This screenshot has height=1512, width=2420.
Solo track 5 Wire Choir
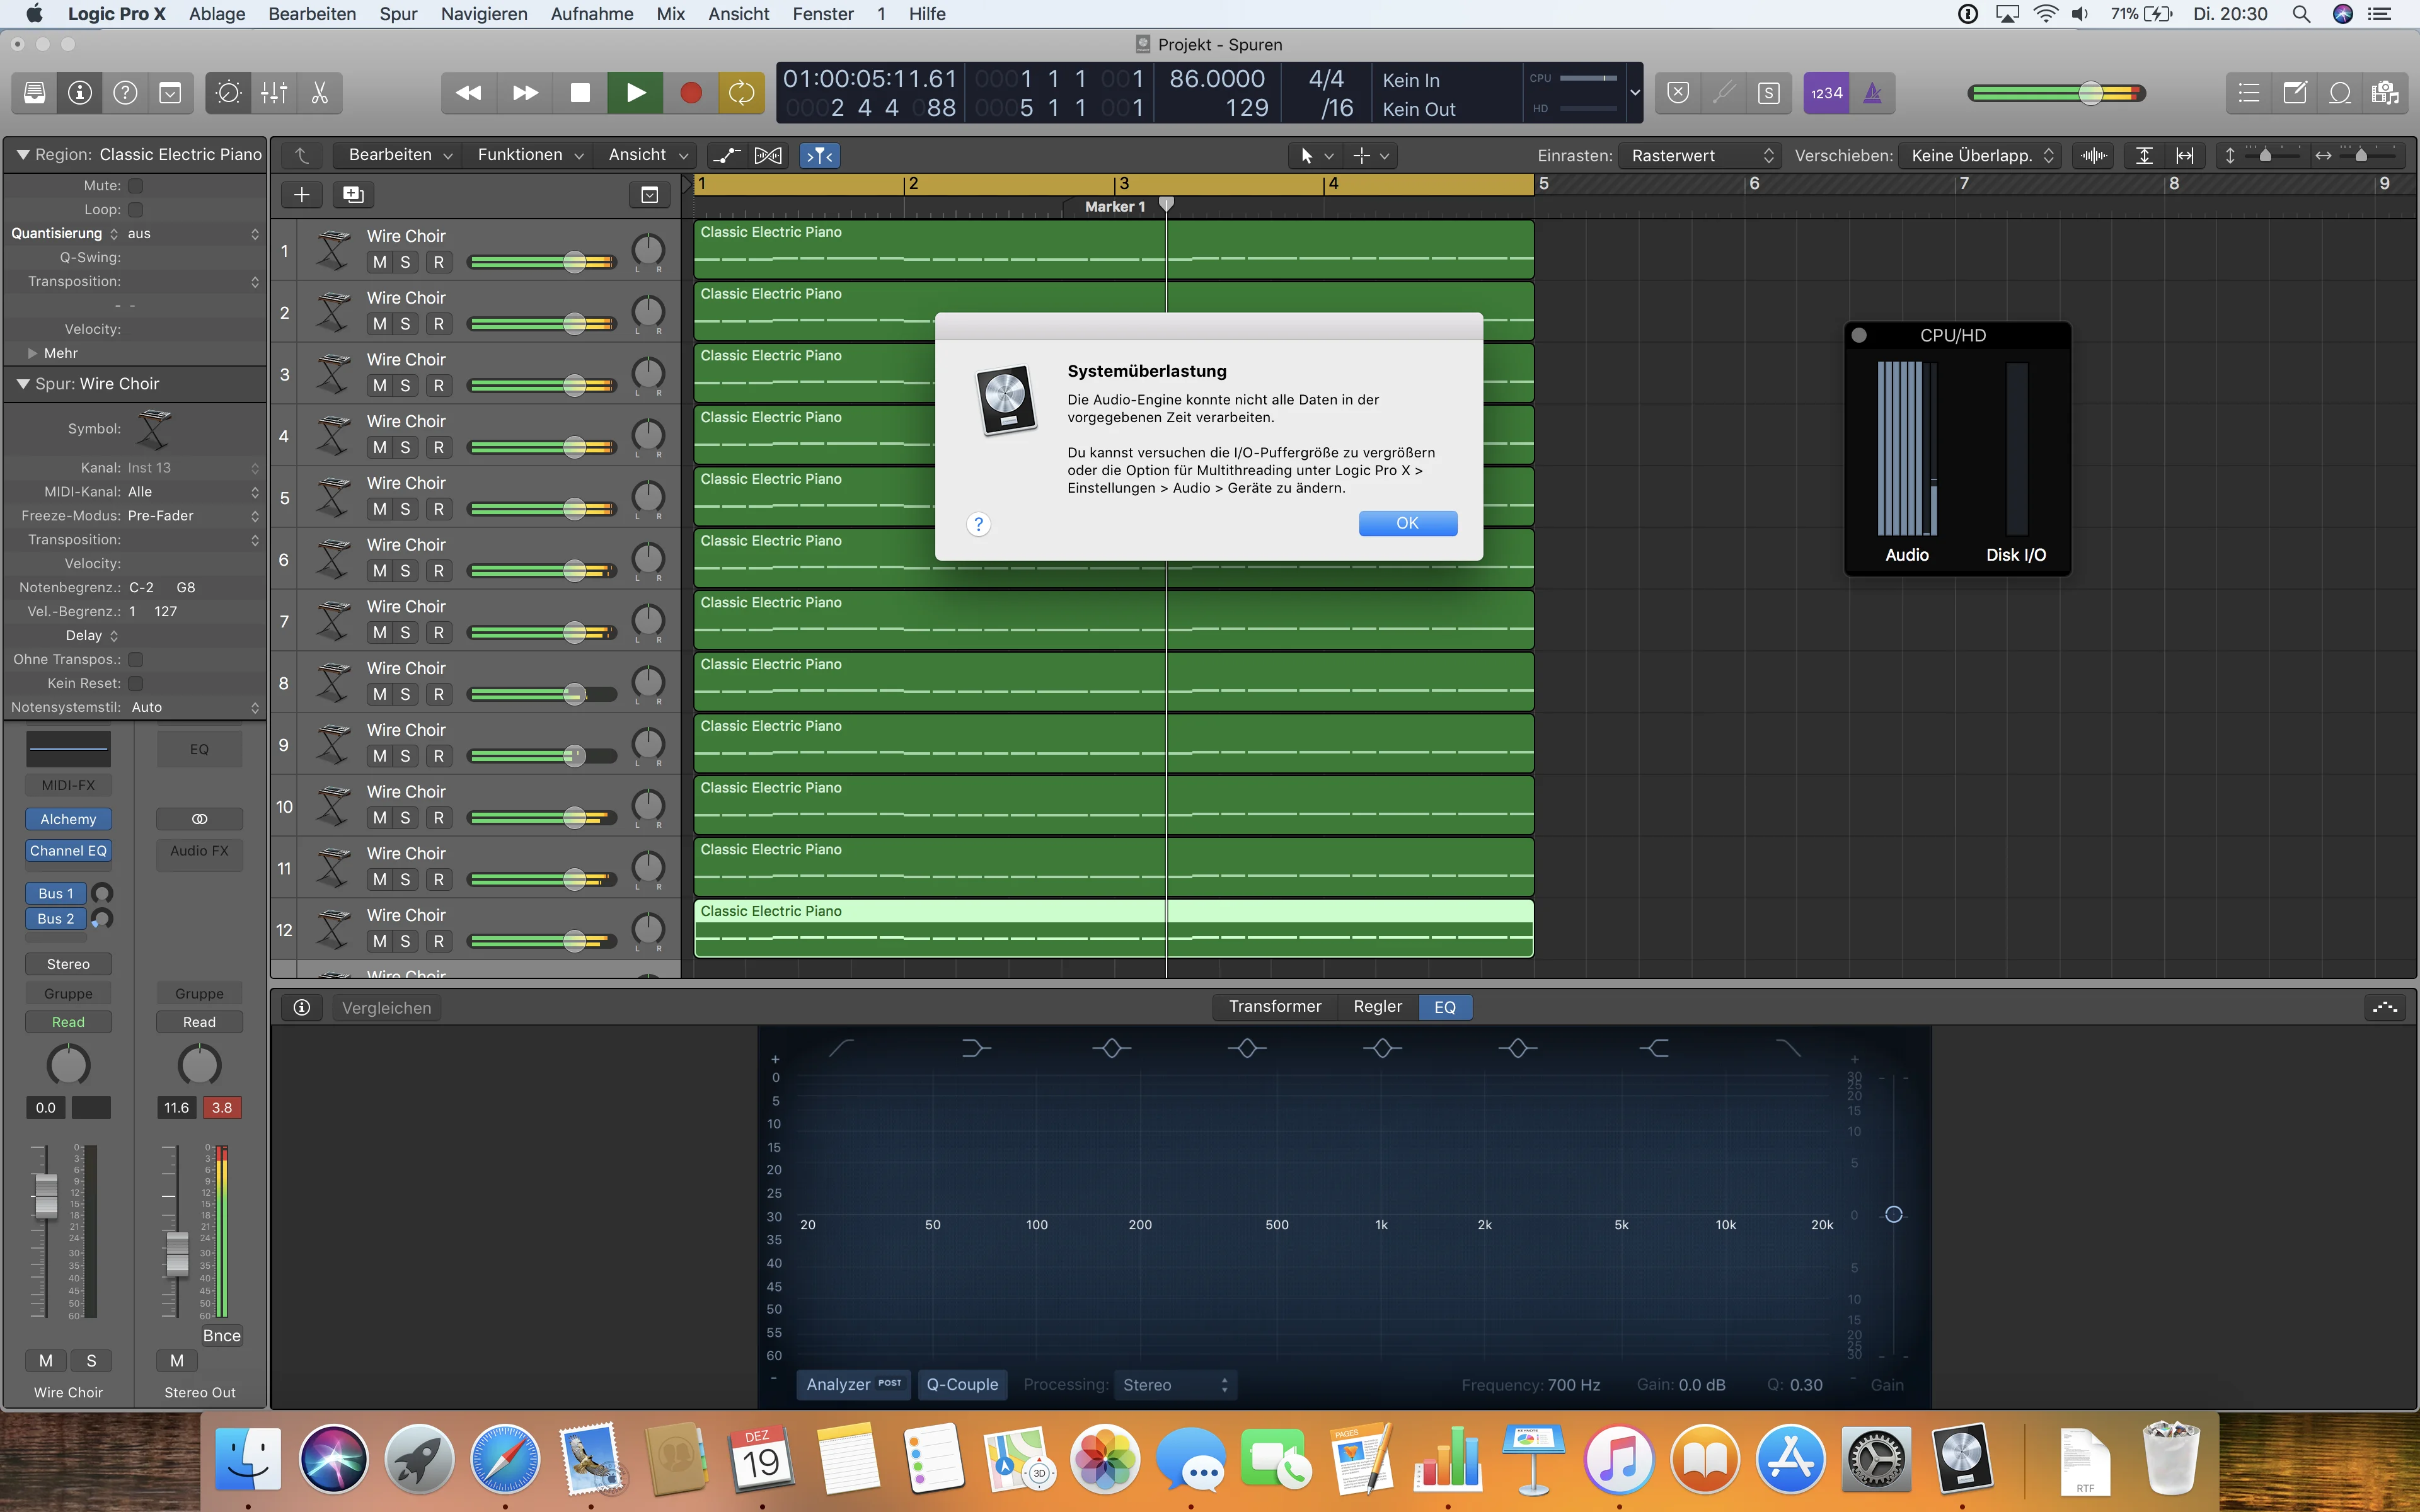coord(405,509)
